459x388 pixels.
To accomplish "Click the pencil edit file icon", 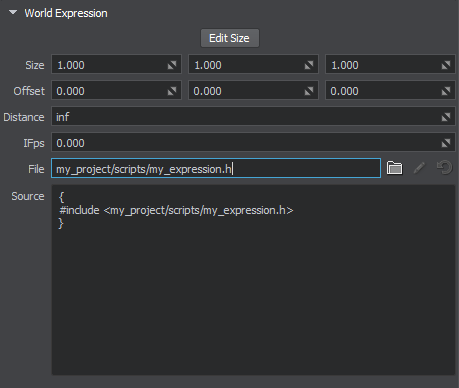I will coord(419,168).
